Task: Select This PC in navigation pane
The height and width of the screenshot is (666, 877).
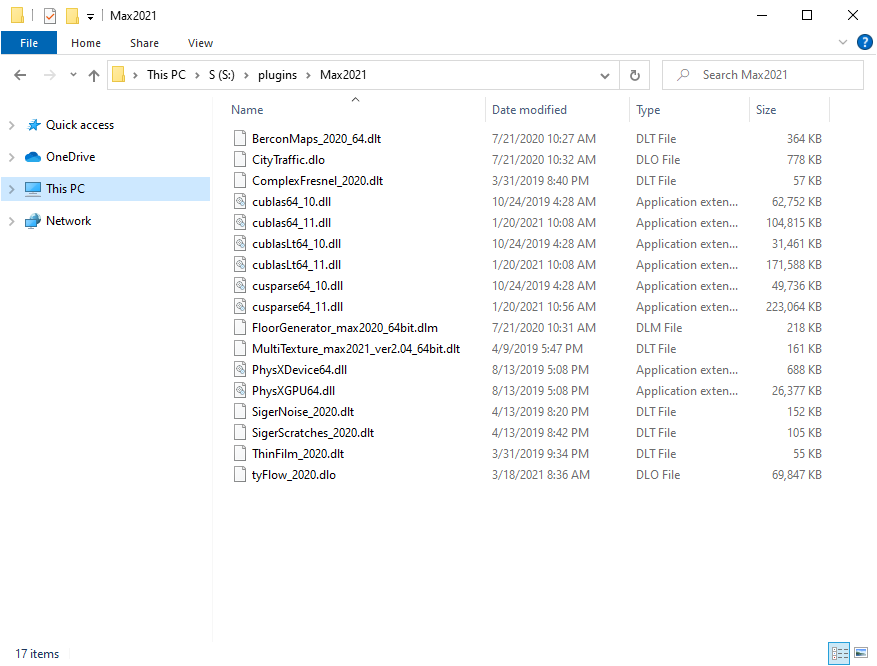Action: pos(65,189)
